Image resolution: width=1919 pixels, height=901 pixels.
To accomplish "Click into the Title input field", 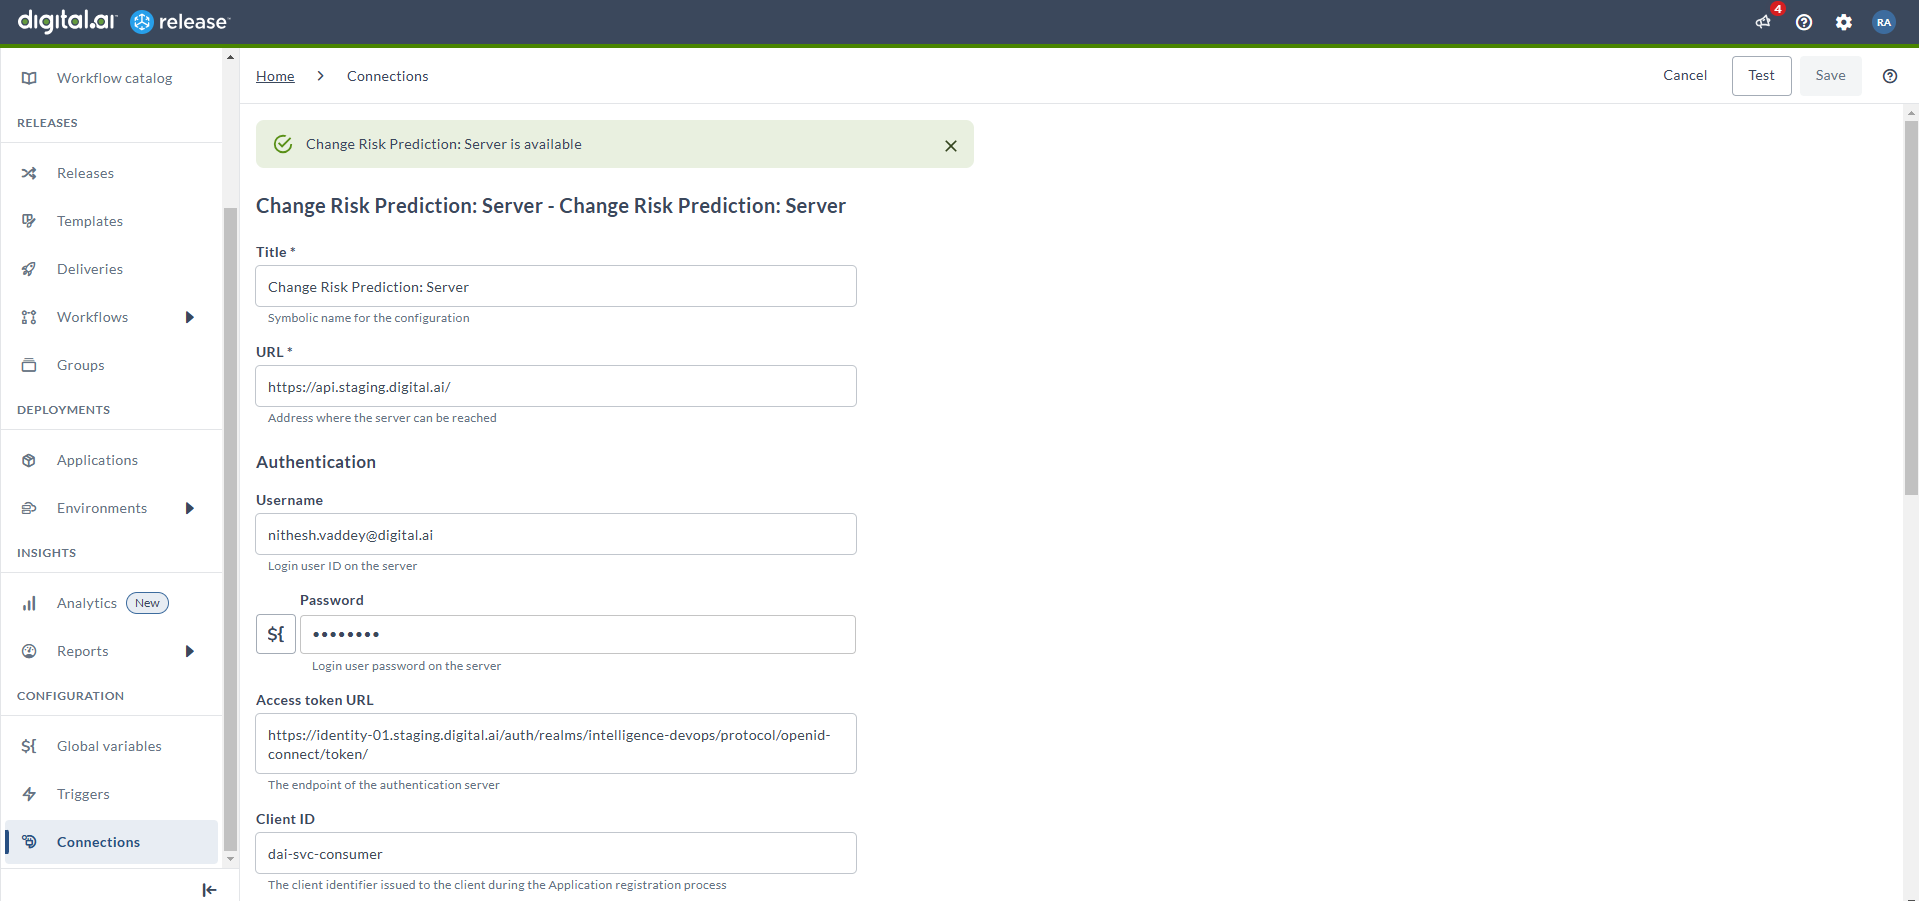I will click(556, 286).
